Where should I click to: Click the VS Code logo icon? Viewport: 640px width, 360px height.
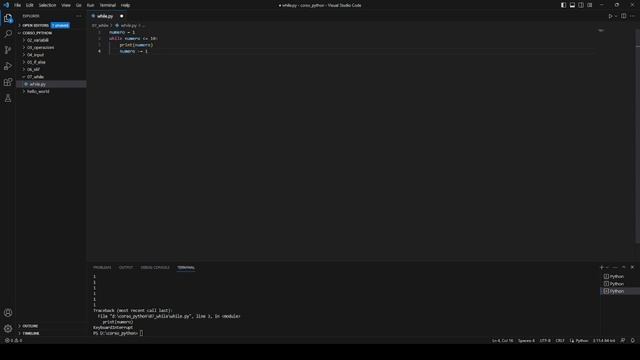coord(6,5)
